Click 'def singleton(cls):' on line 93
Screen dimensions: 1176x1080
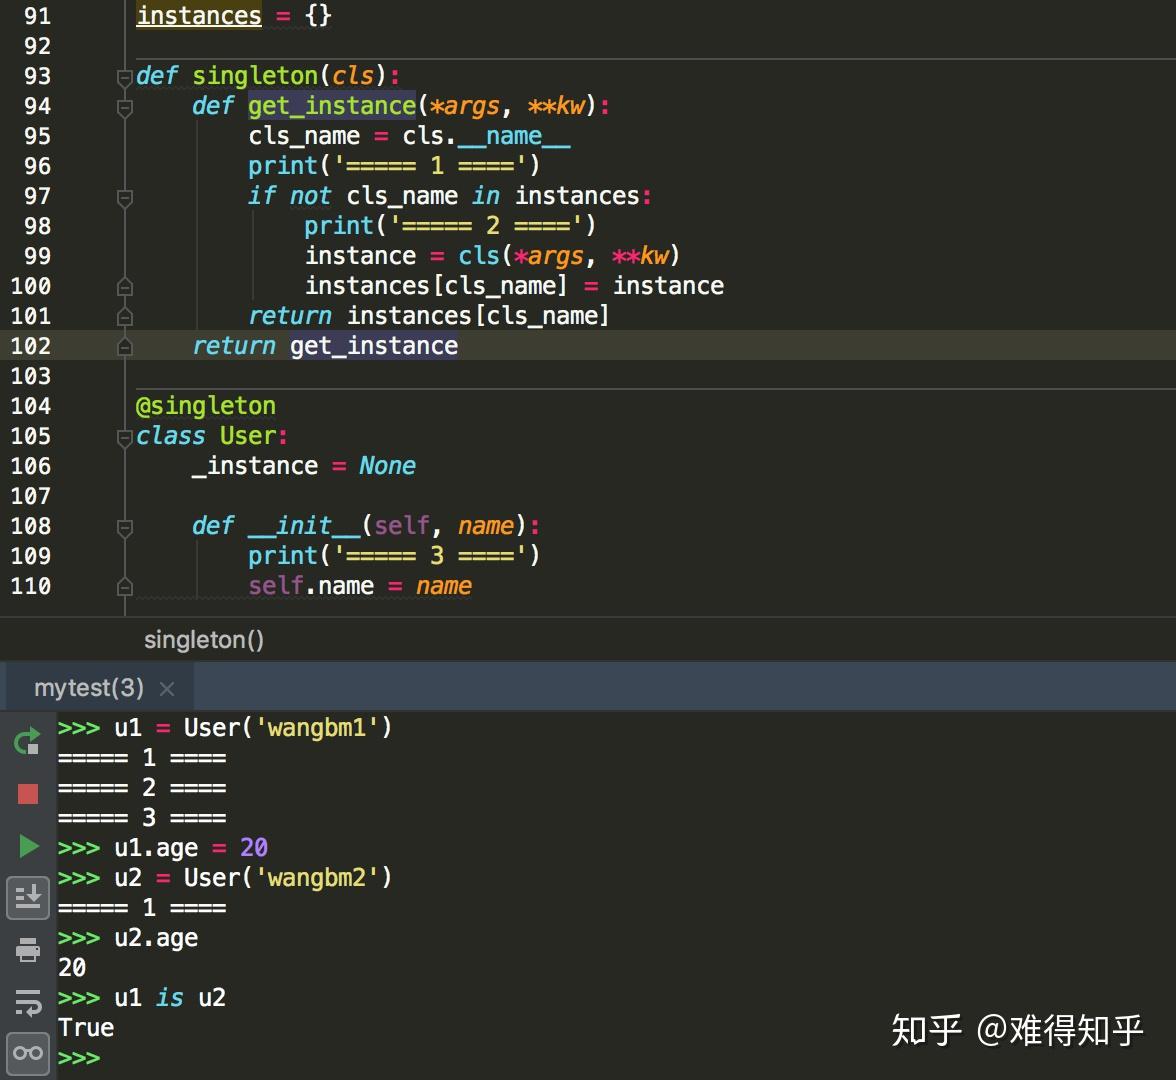point(268,76)
